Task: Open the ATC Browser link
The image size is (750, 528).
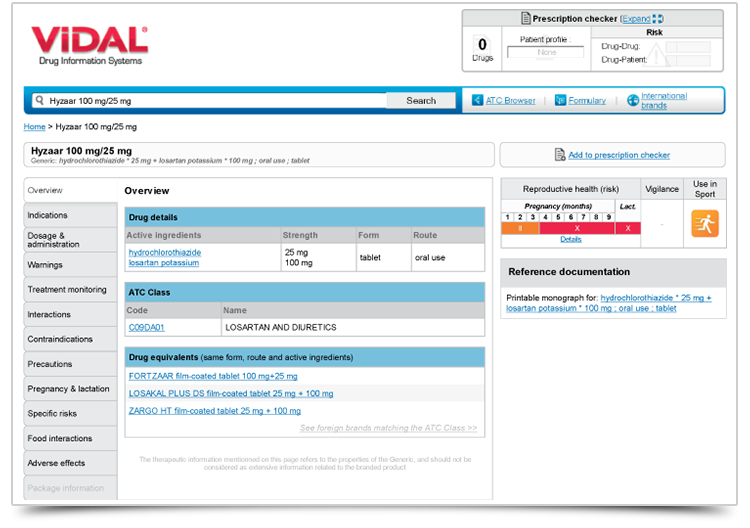Action: pyautogui.click(x=510, y=100)
